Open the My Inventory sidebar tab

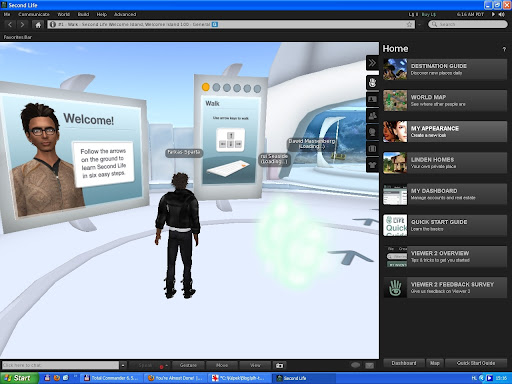372,148
